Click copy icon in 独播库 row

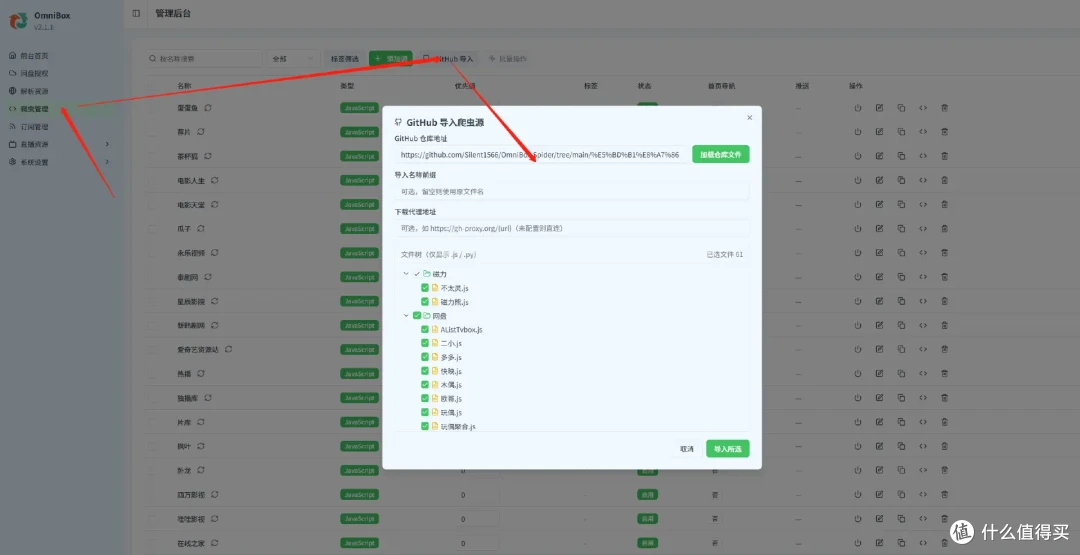coord(901,398)
